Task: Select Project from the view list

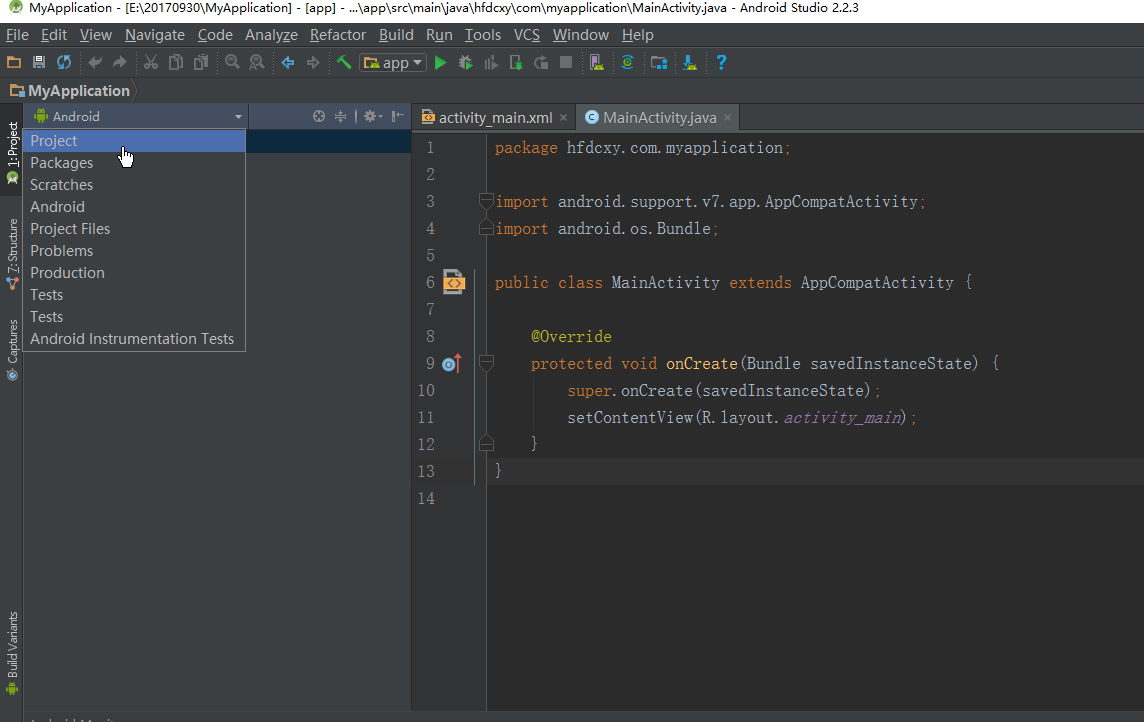Action: tap(54, 141)
